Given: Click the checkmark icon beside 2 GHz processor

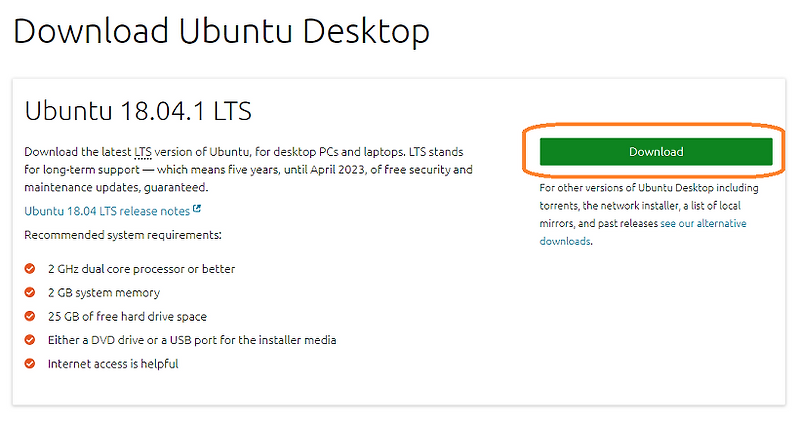Looking at the screenshot, I should [x=30, y=269].
